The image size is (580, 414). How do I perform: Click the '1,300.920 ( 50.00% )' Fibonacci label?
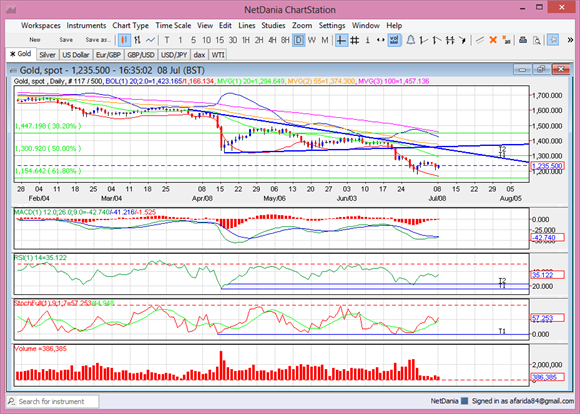click(48, 148)
